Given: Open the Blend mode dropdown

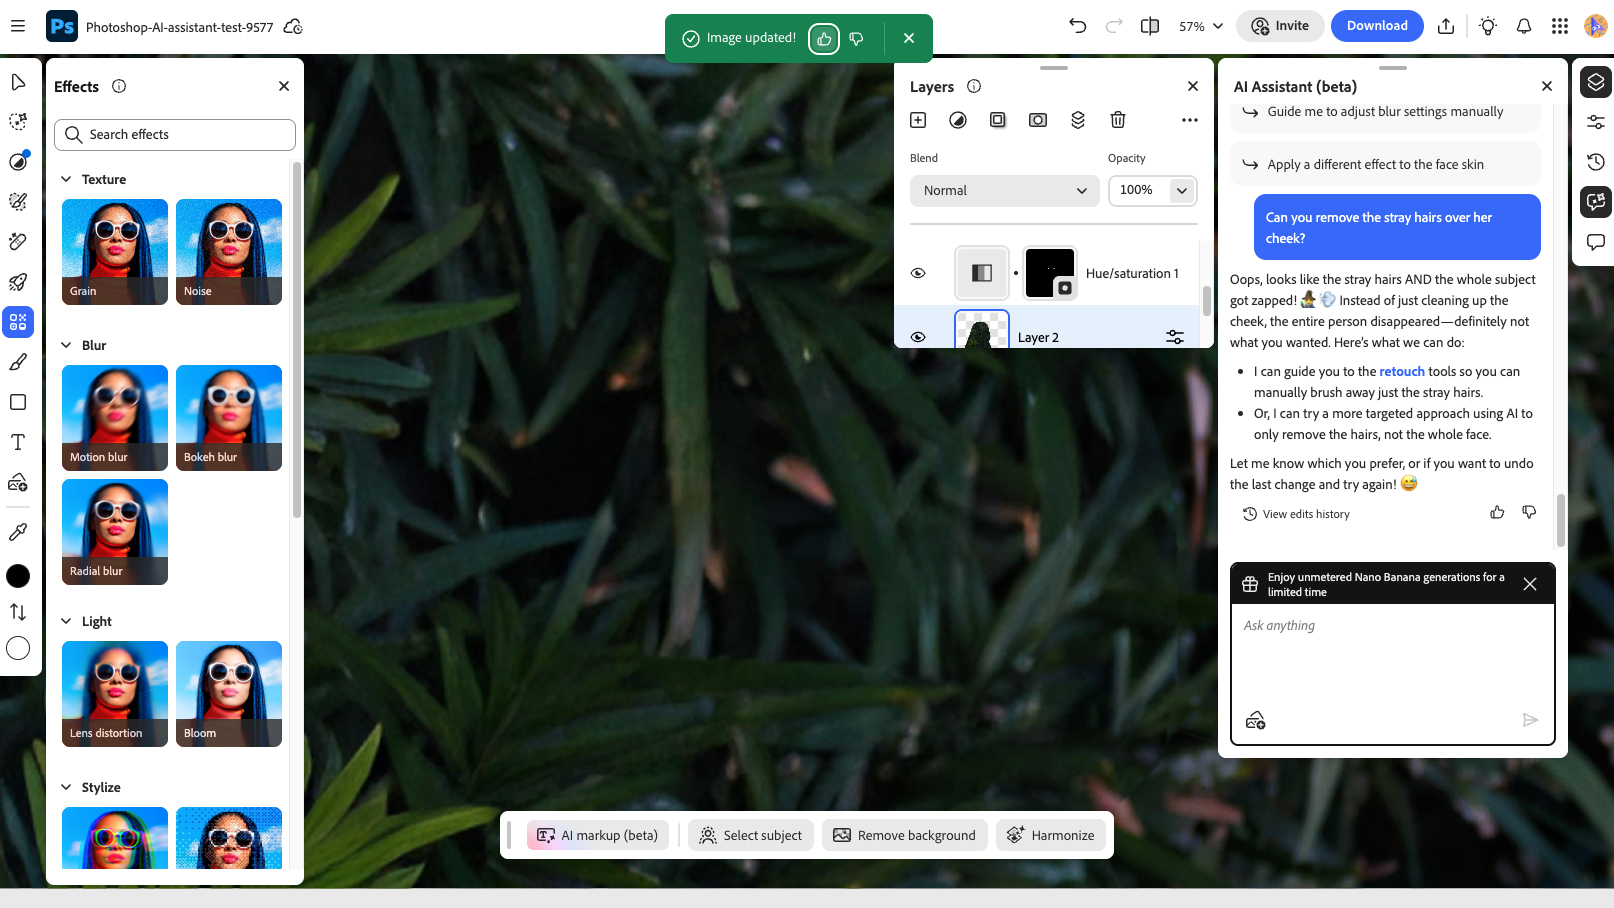Looking at the screenshot, I should (x=1004, y=190).
